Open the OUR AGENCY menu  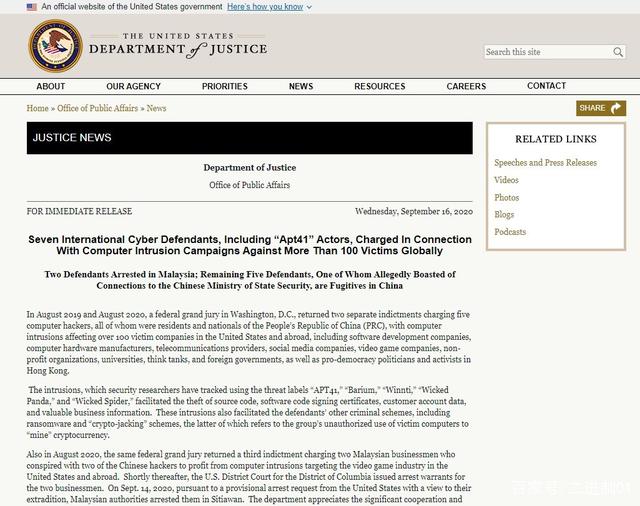pyautogui.click(x=133, y=87)
